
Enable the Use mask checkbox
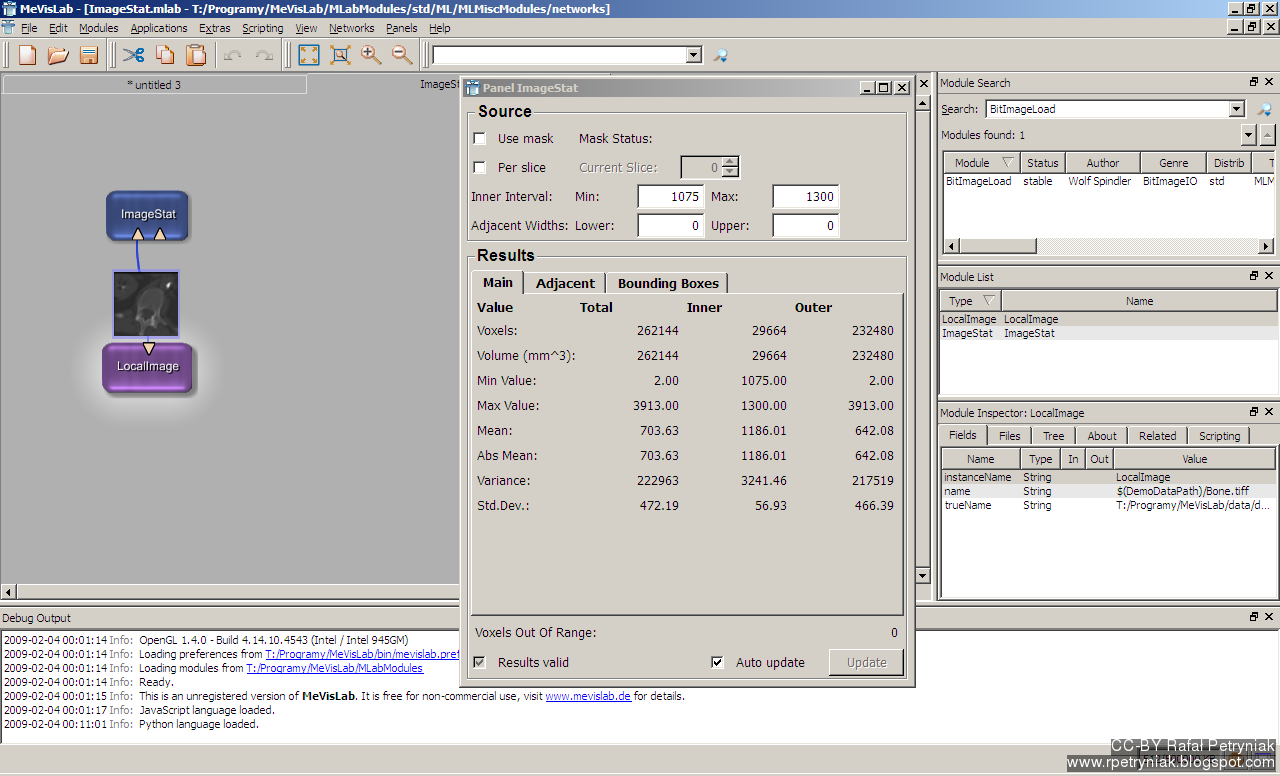point(480,139)
